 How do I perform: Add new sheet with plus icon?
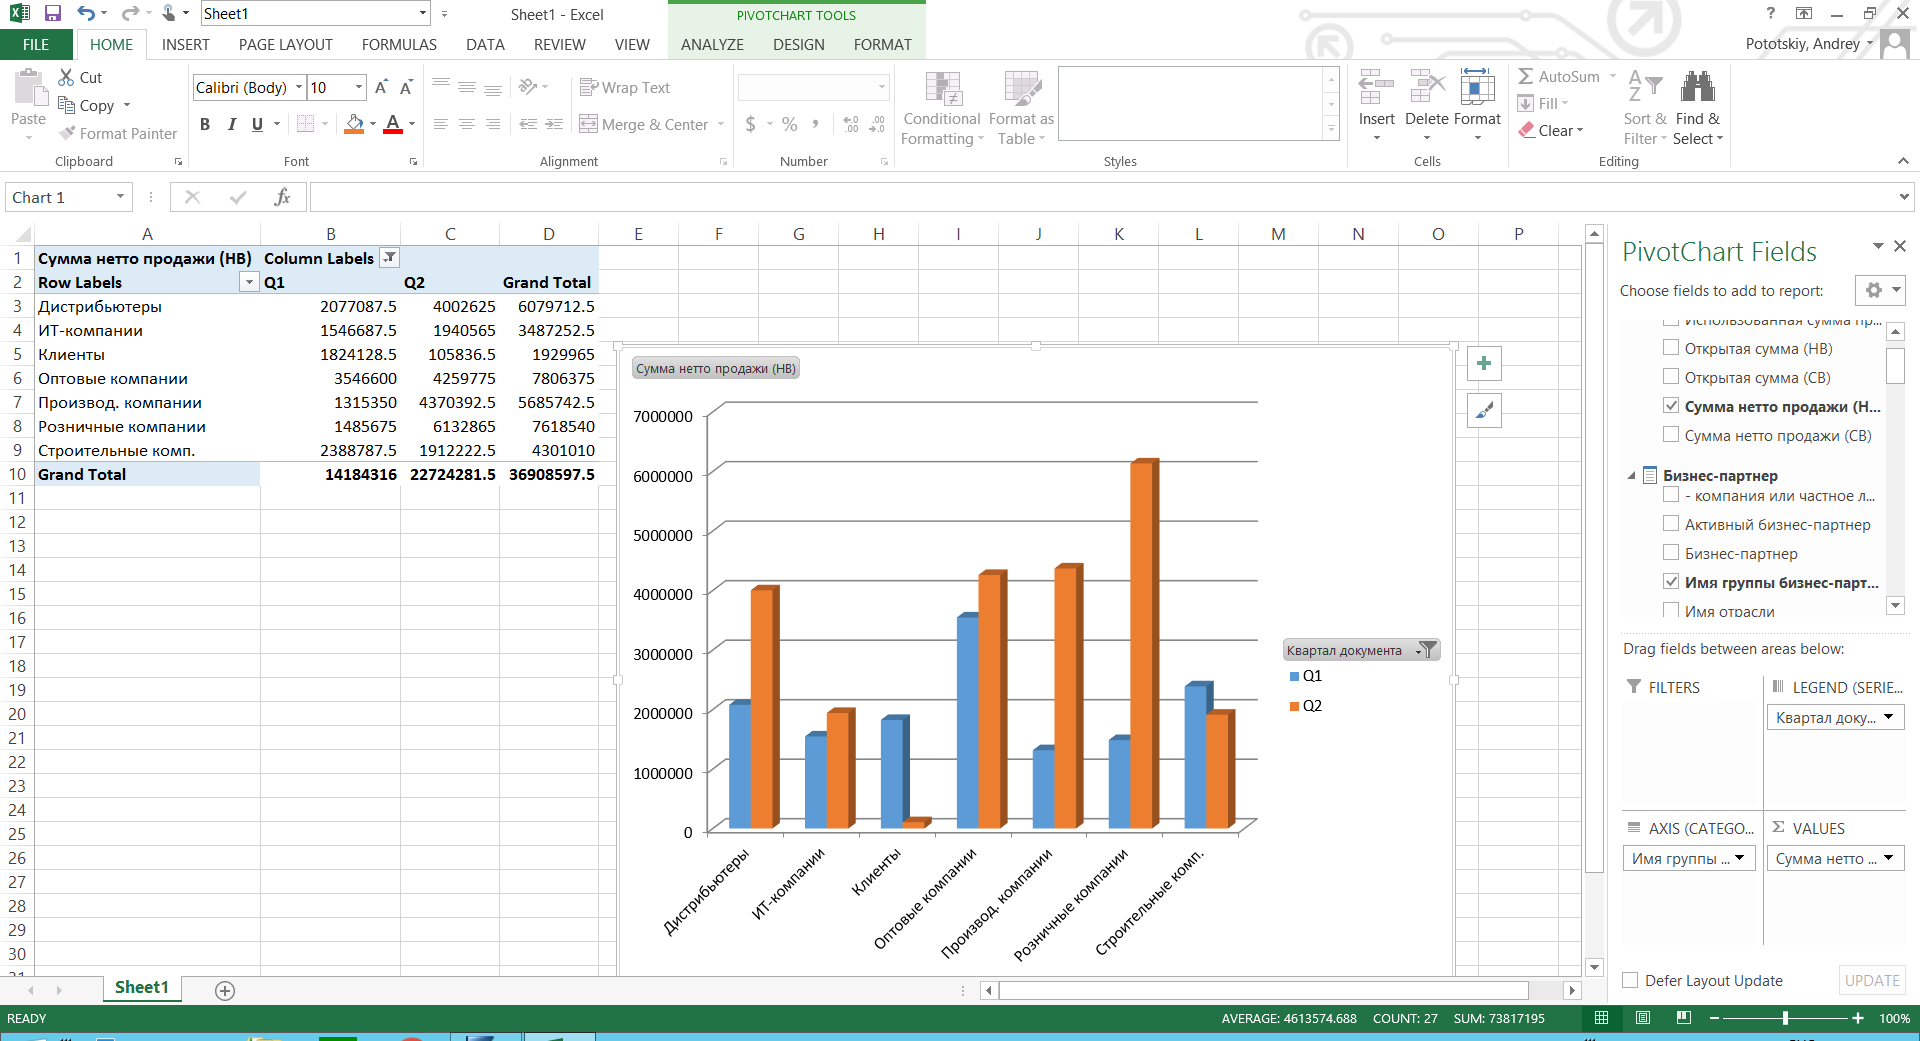click(225, 990)
